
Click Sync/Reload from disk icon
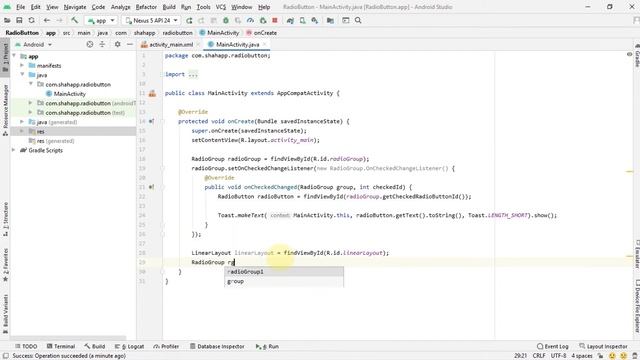point(31,20)
